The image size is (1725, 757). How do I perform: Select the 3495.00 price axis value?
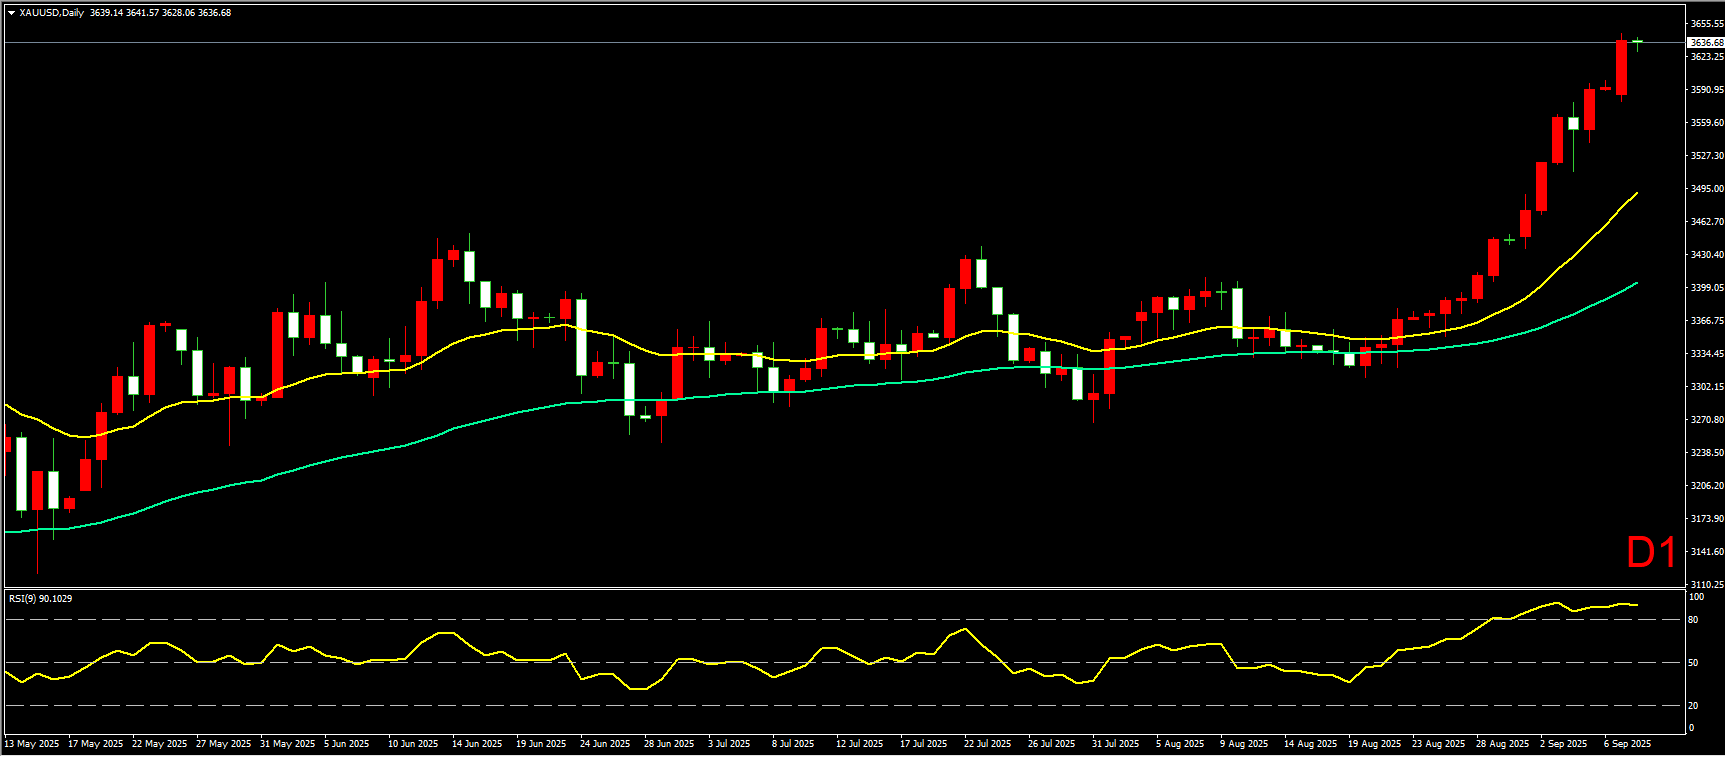1706,188
